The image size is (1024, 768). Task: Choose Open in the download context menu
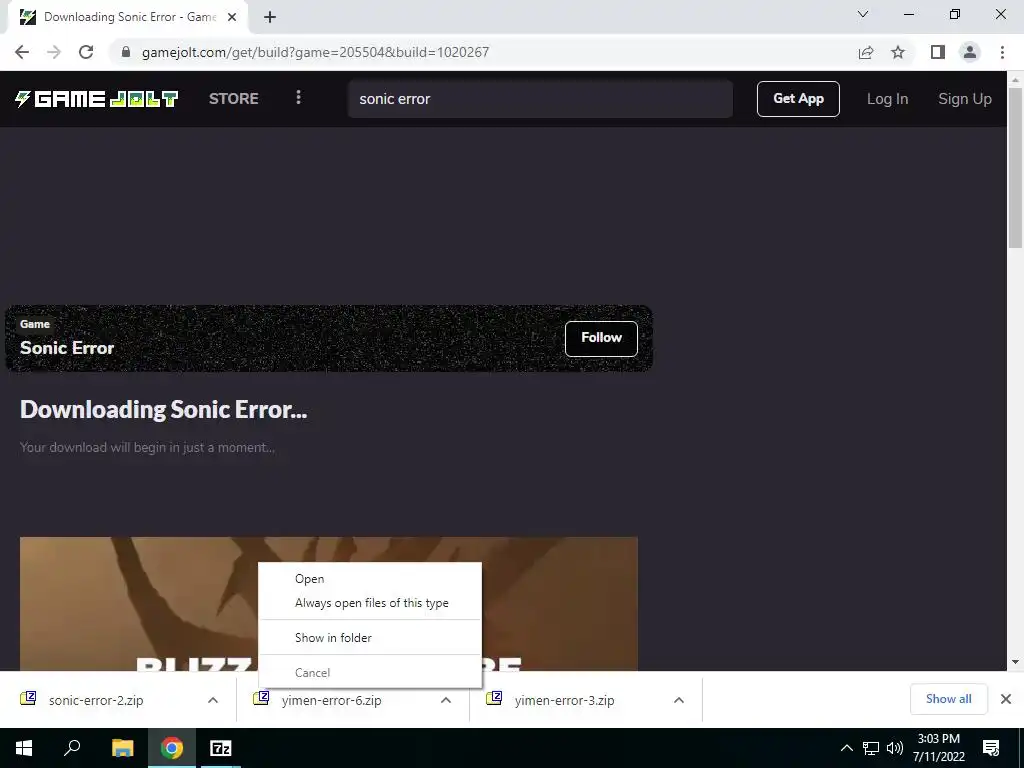pos(370,579)
